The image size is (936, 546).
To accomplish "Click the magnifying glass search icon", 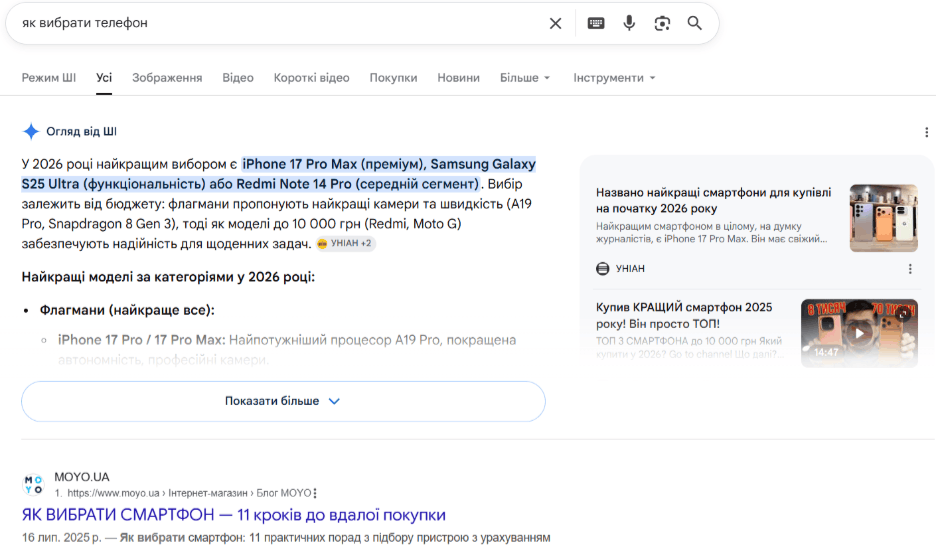I will tap(694, 23).
